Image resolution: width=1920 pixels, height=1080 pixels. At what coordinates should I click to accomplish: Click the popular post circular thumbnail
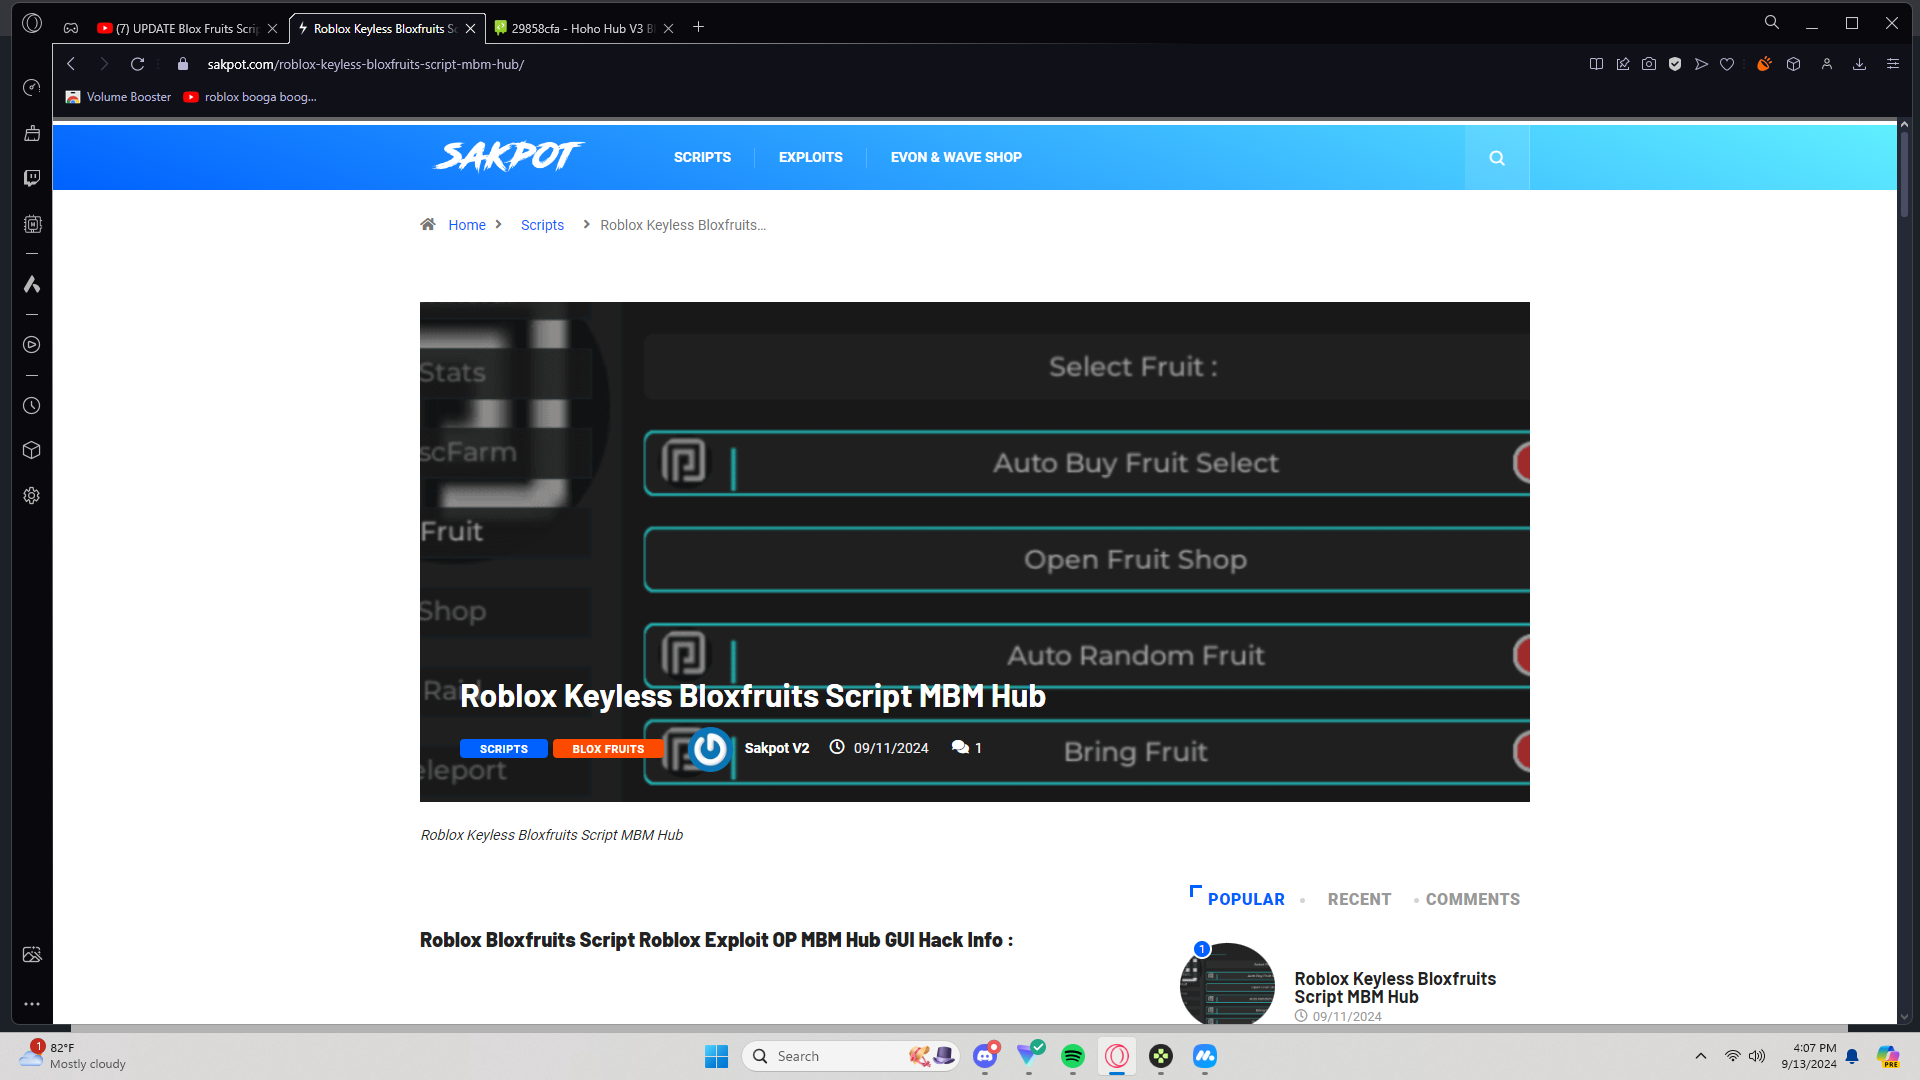1227,984
